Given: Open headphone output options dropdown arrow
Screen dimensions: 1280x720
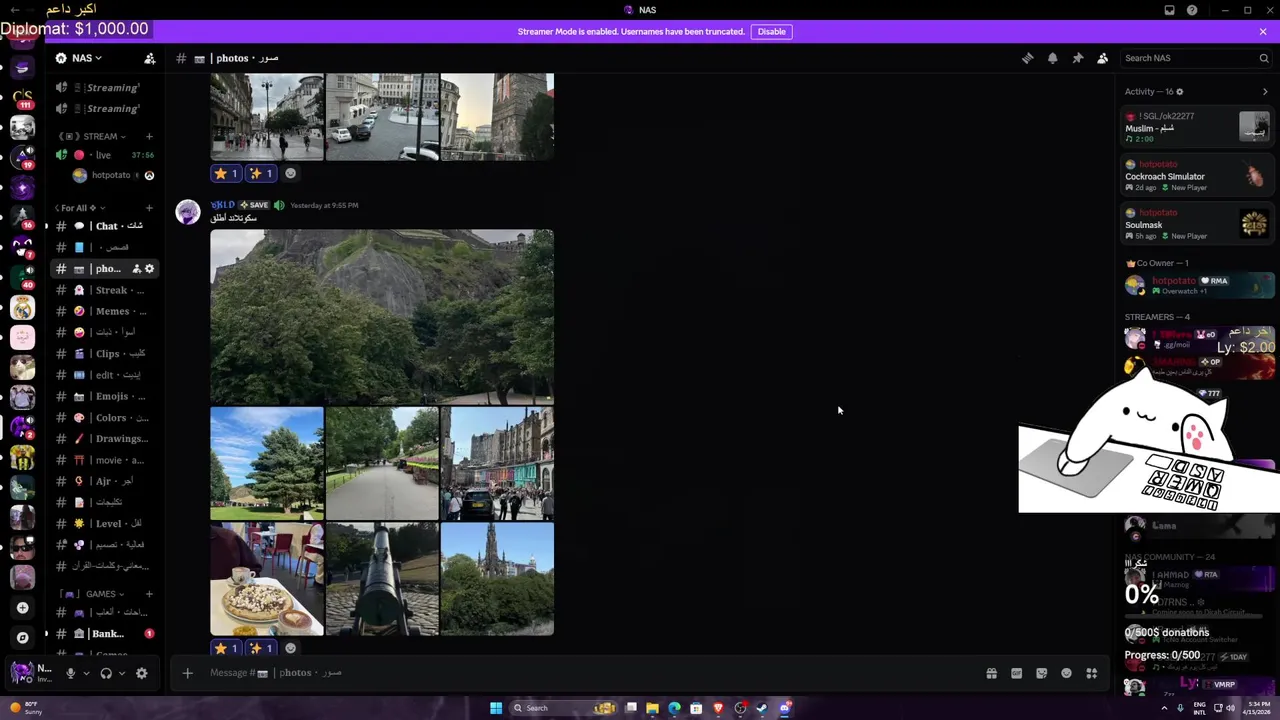Looking at the screenshot, I should click(122, 673).
